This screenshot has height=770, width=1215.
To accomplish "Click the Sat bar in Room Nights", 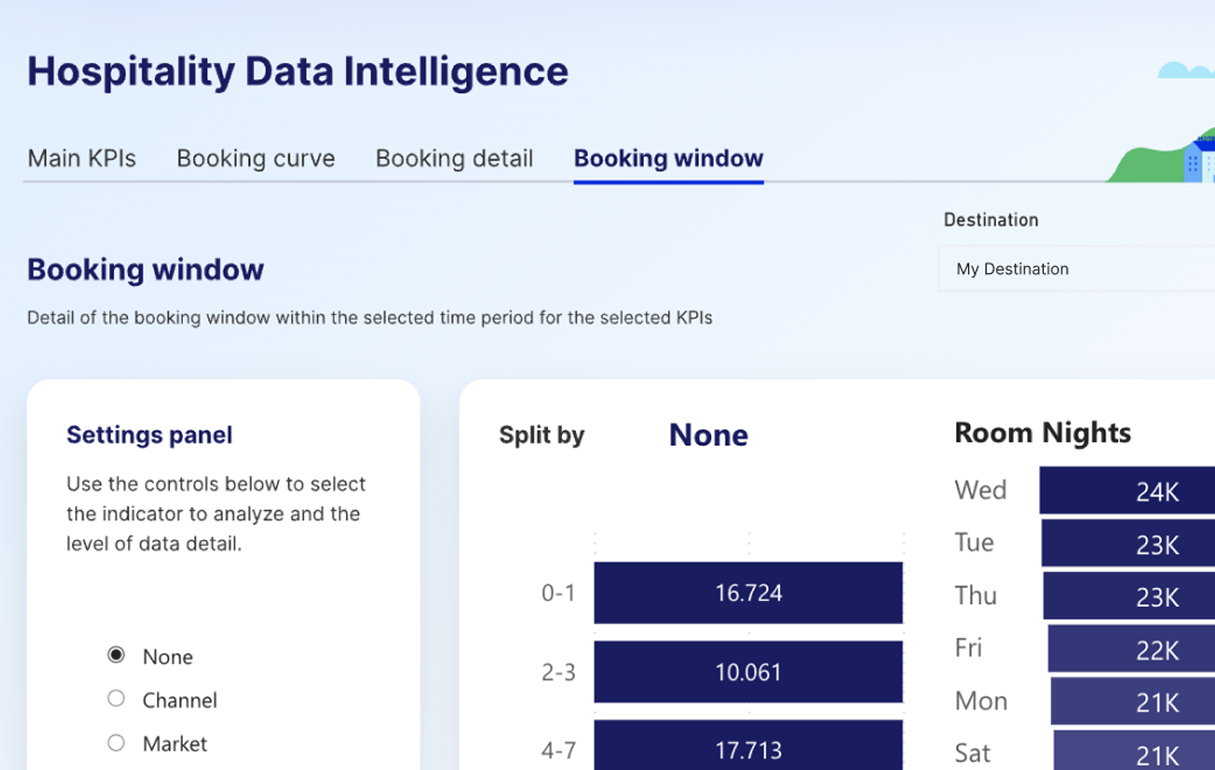I will 1134,752.
